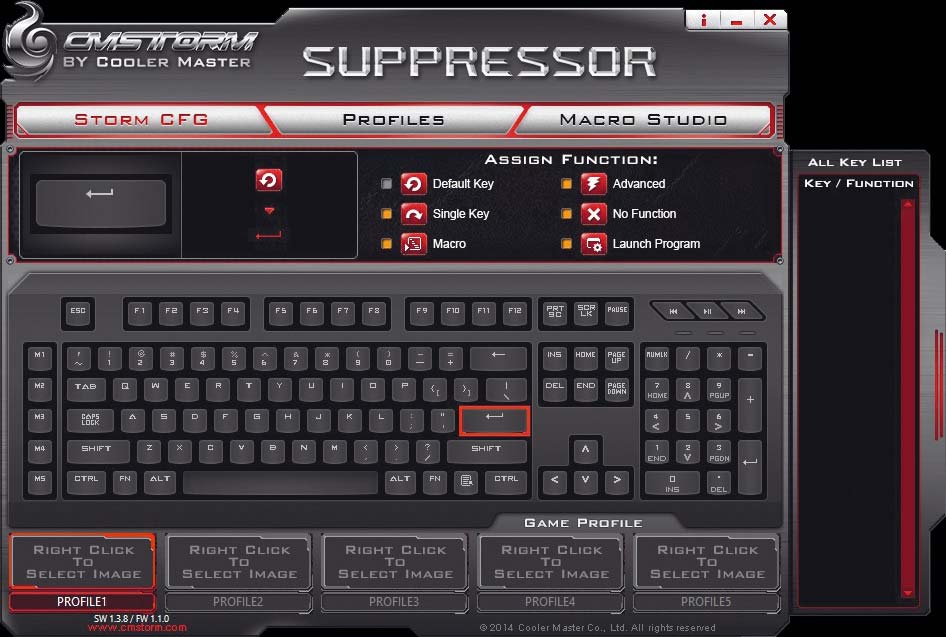Image resolution: width=946 pixels, height=637 pixels.
Task: Click the next track media key
Action: (741, 311)
